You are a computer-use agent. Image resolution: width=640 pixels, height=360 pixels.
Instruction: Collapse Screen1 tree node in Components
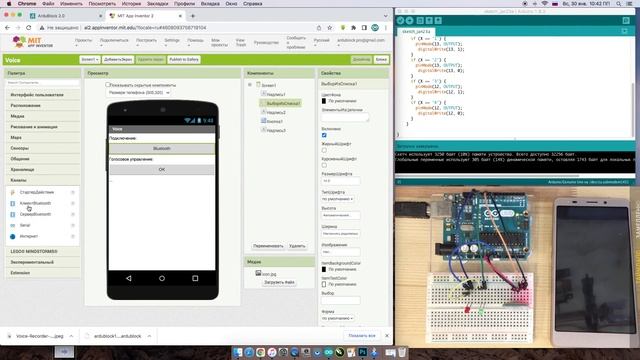[250, 85]
